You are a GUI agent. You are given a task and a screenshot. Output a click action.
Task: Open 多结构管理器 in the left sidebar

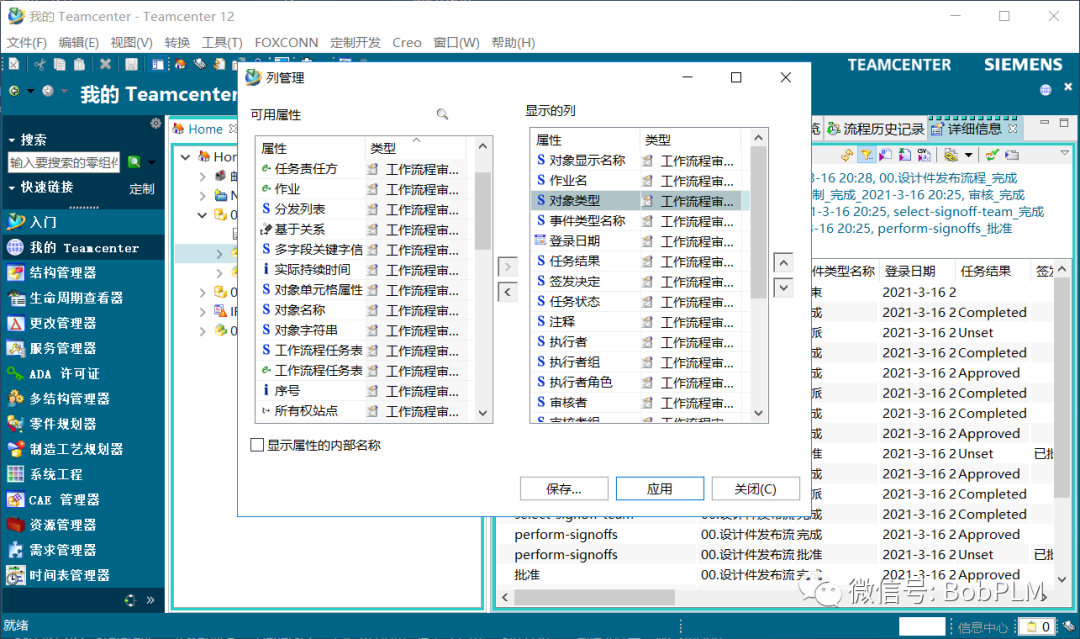(83, 399)
